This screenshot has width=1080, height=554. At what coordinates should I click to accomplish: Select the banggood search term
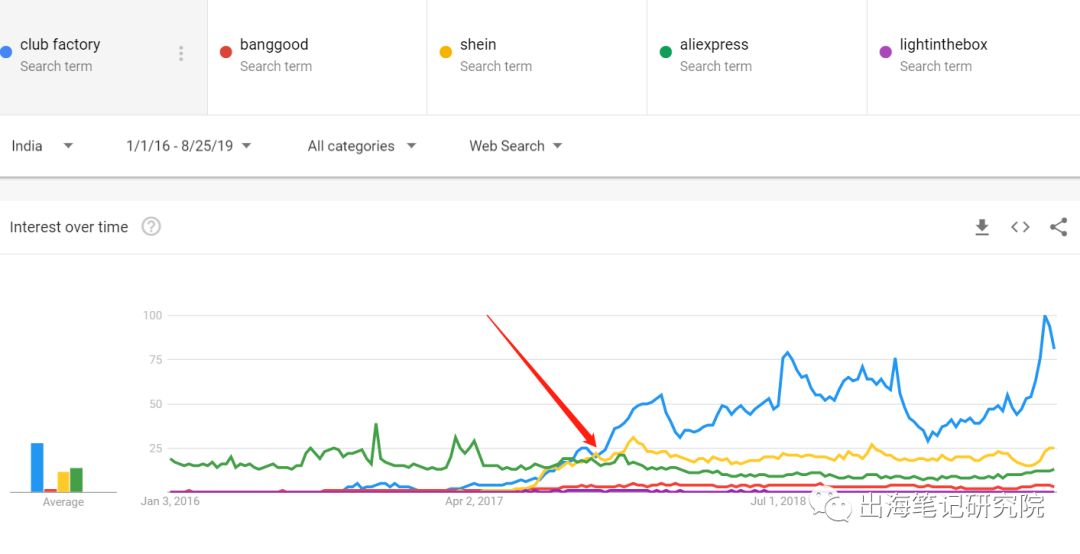[x=274, y=45]
